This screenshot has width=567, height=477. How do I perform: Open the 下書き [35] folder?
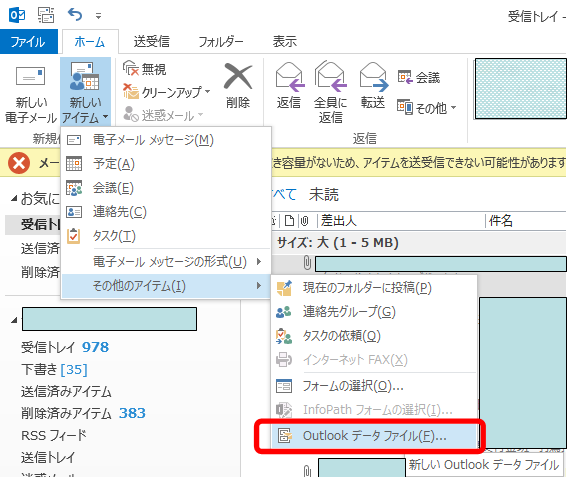click(x=54, y=370)
